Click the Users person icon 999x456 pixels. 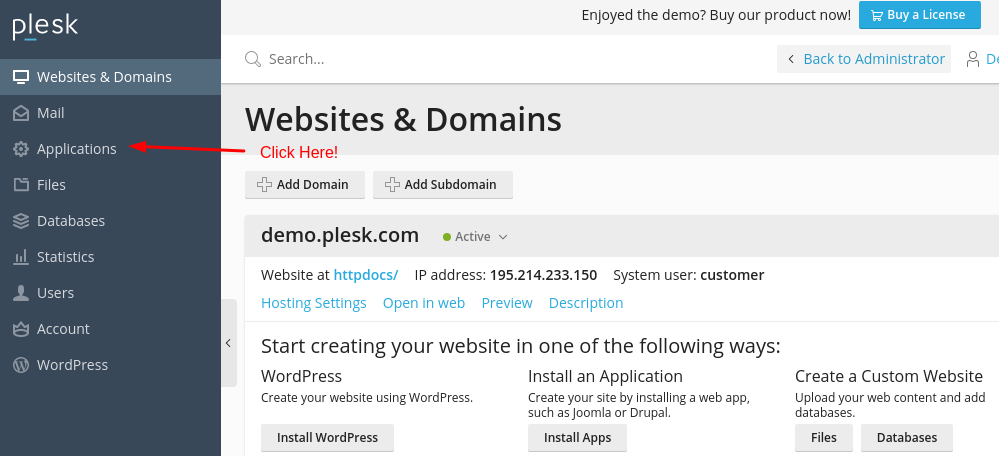[x=20, y=293]
